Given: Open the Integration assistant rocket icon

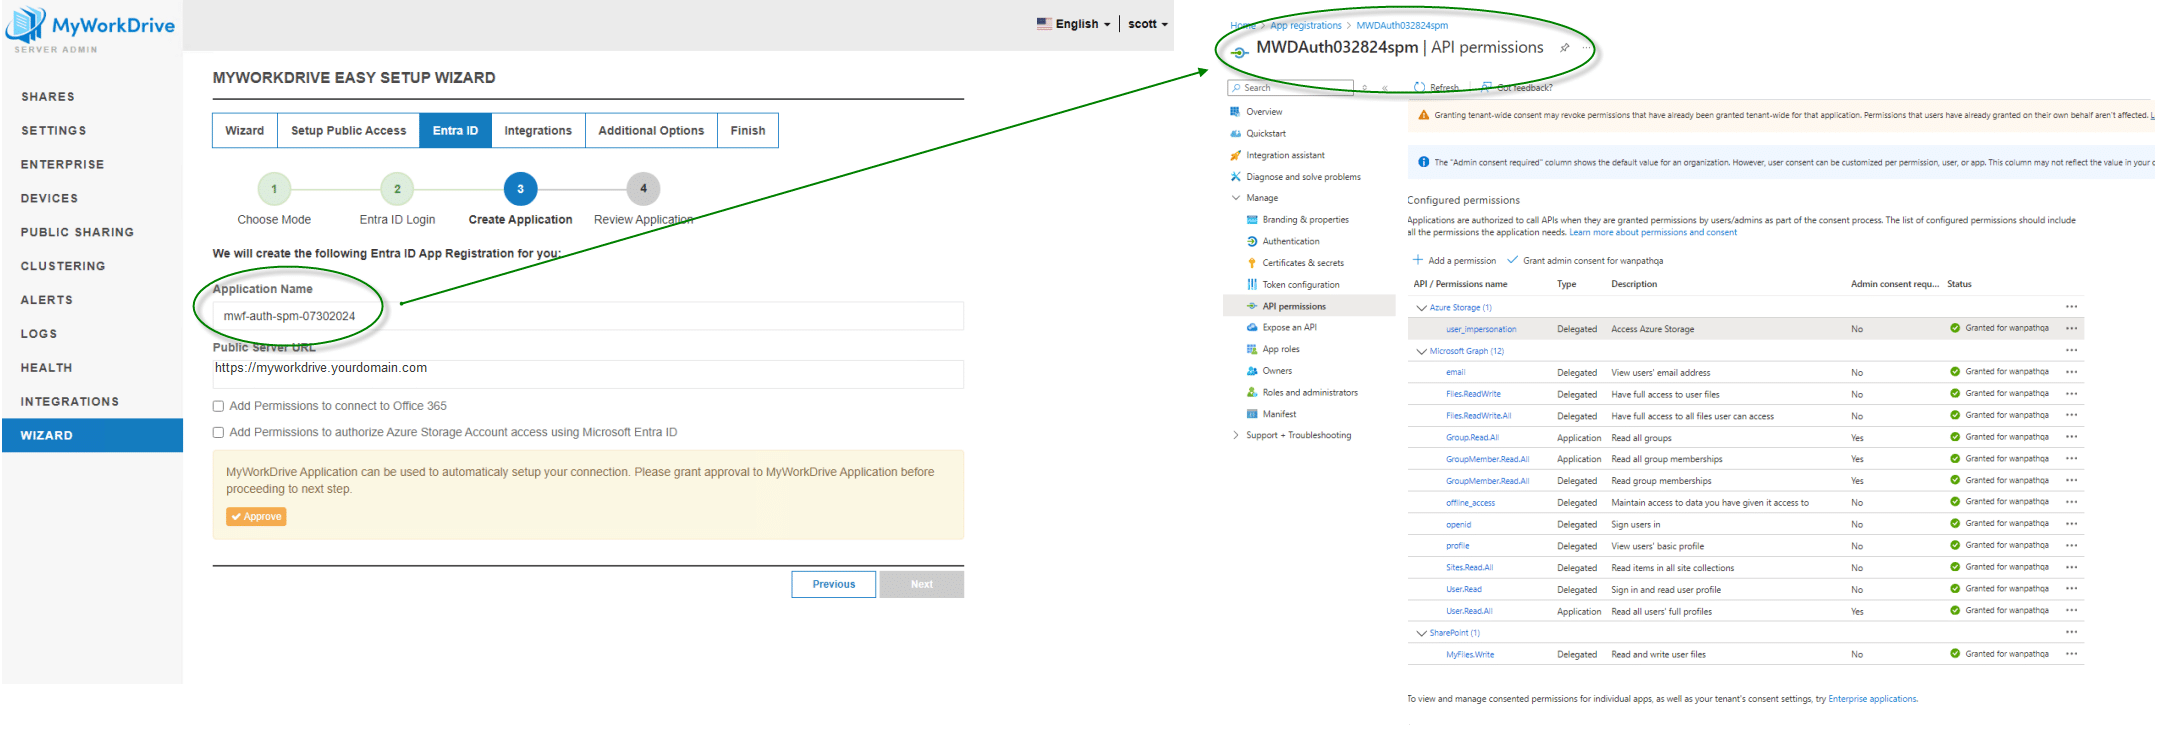Looking at the screenshot, I should [1235, 155].
